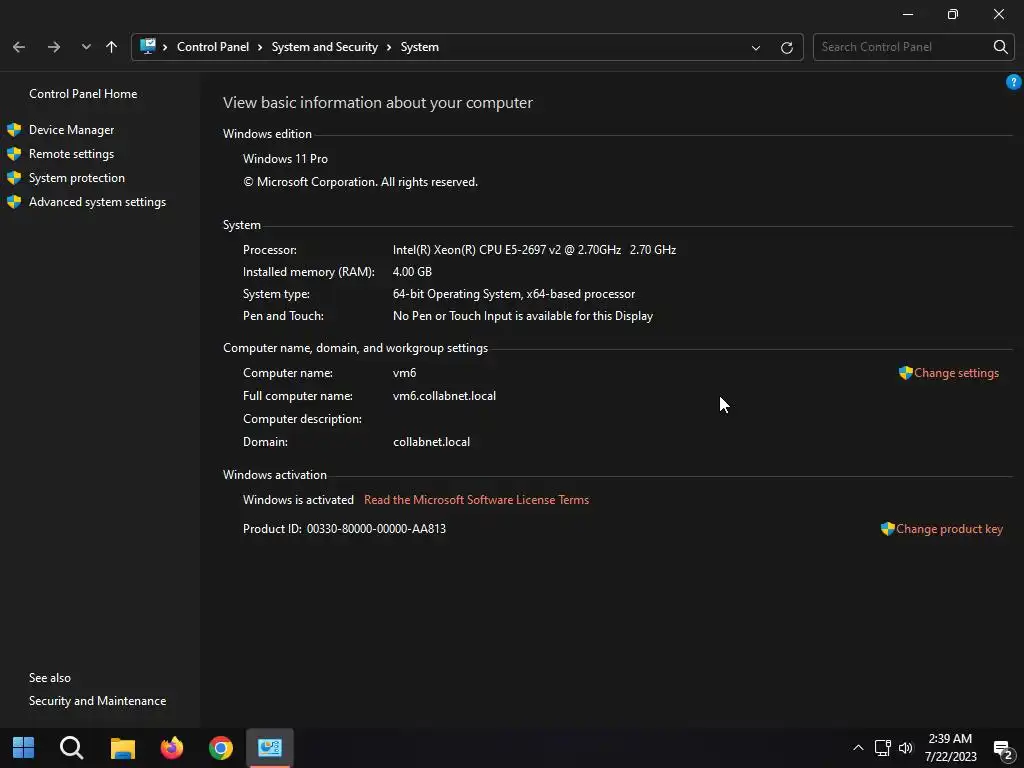This screenshot has height=768, width=1024.
Task: Open System protection link
Action: click(x=76, y=178)
